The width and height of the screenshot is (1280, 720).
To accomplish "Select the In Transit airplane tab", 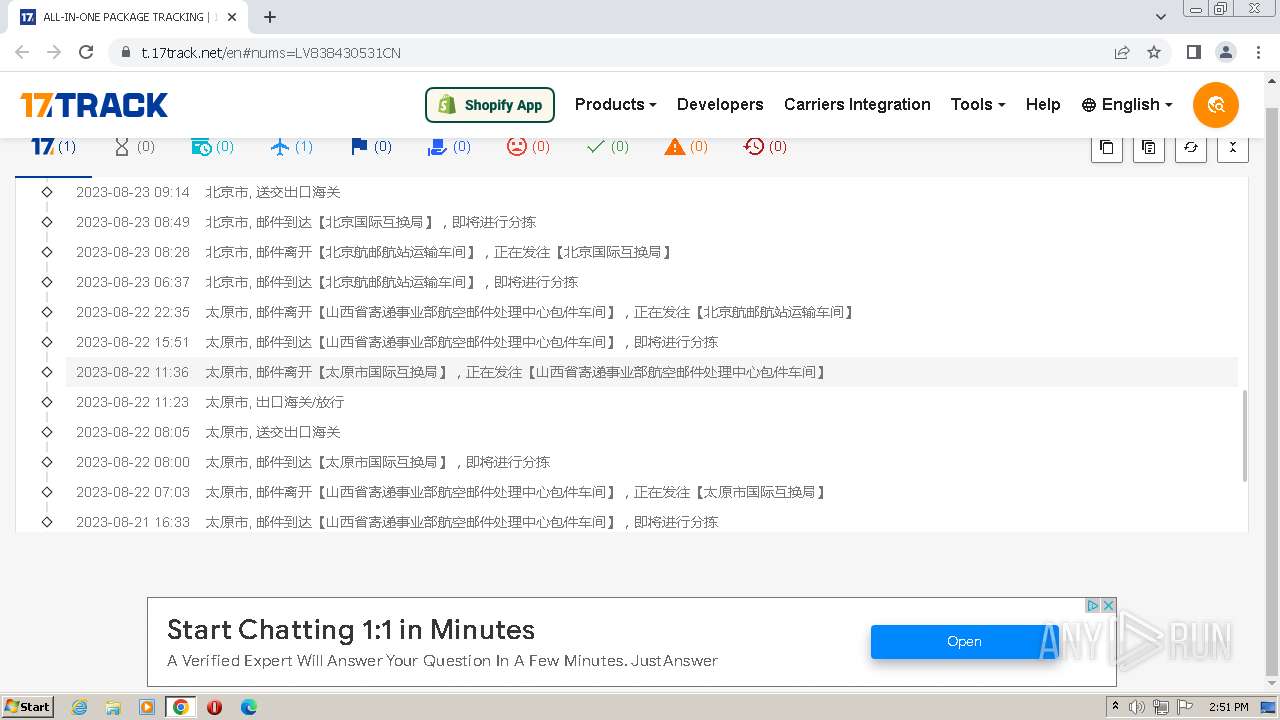I will click(x=291, y=146).
